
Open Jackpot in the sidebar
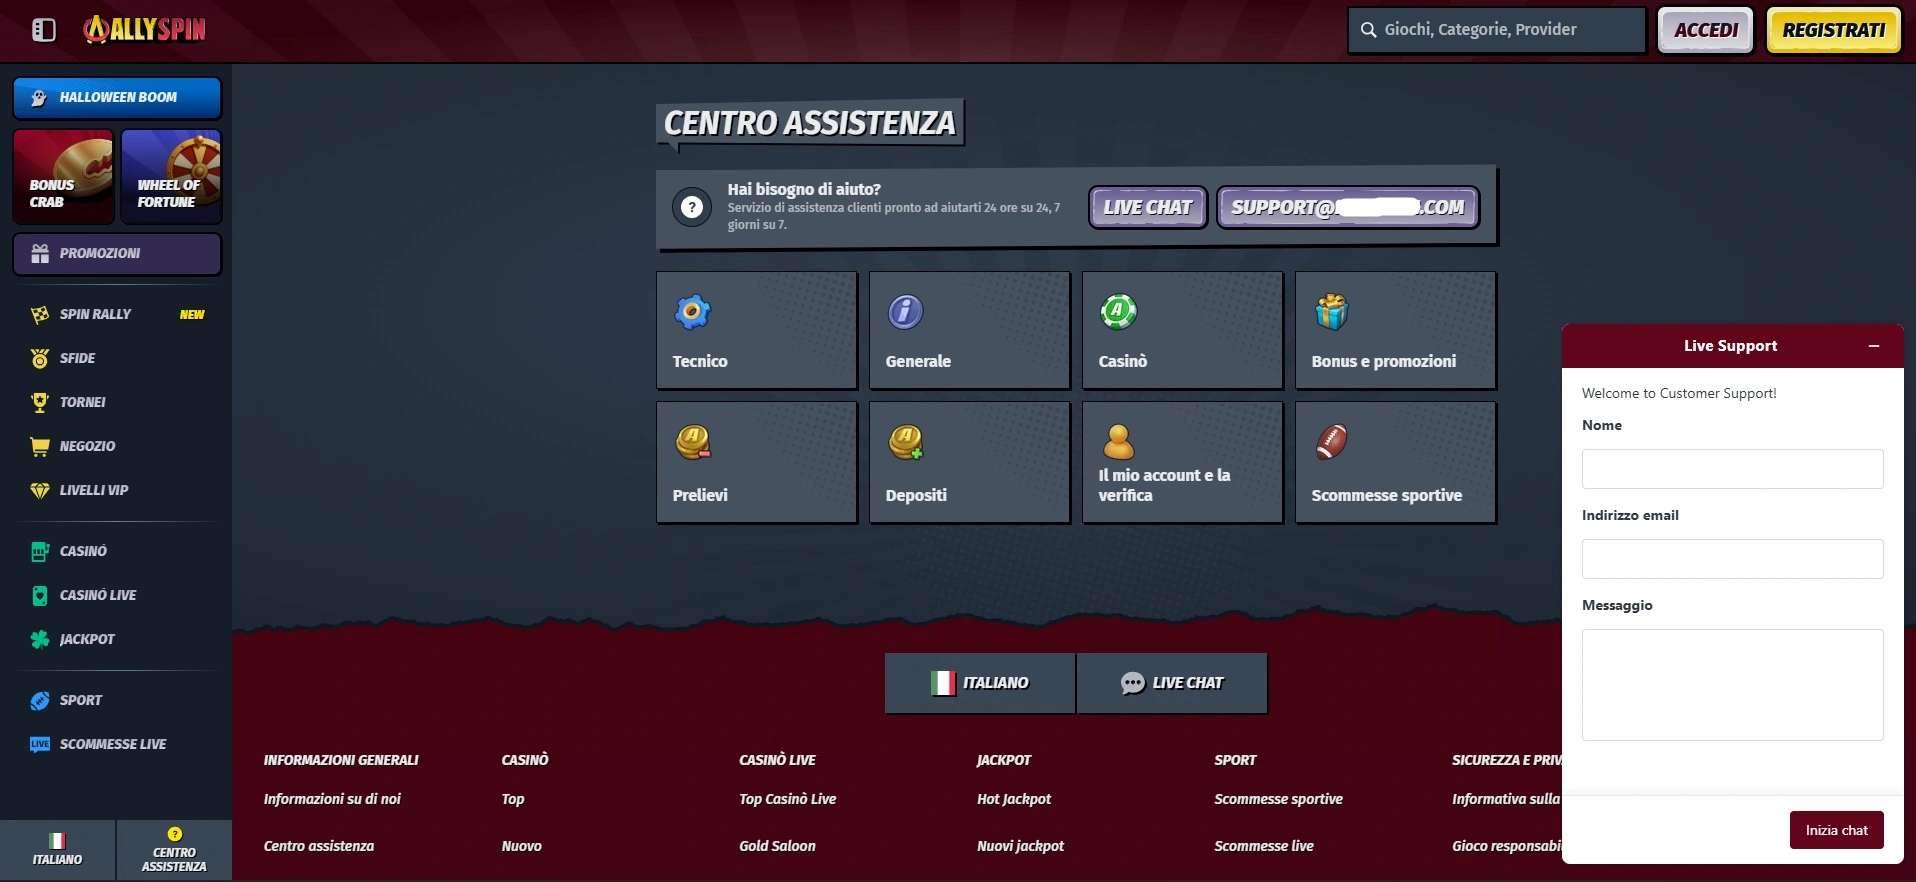pyautogui.click(x=117, y=639)
